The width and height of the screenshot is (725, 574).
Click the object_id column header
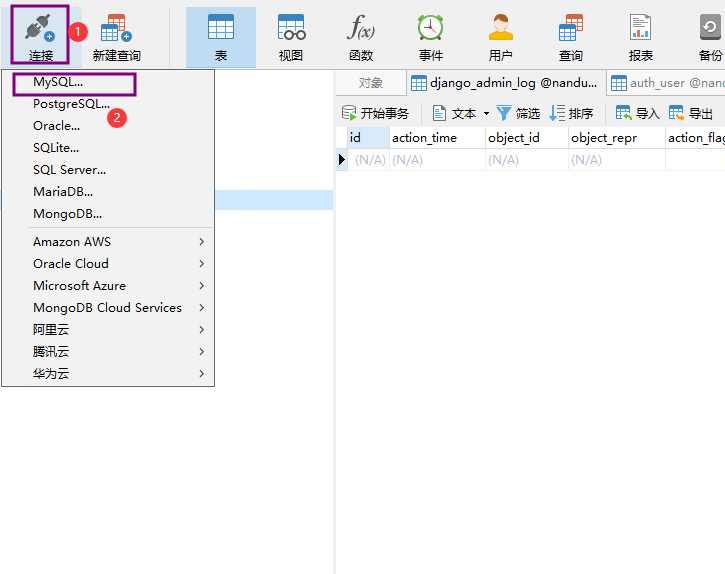pyautogui.click(x=527, y=138)
